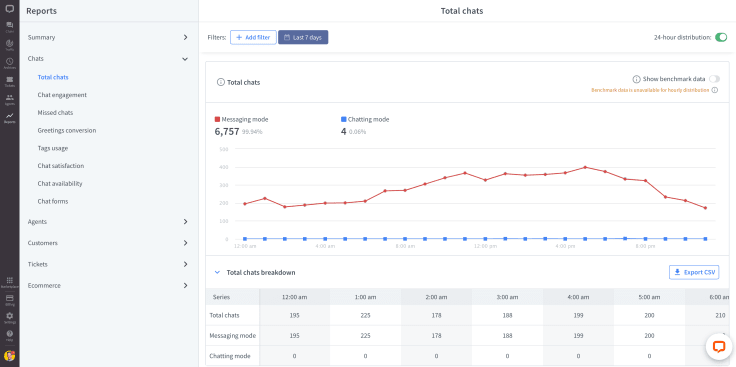Click Export CSV button
Image resolution: width=736 pixels, height=367 pixels.
point(694,272)
